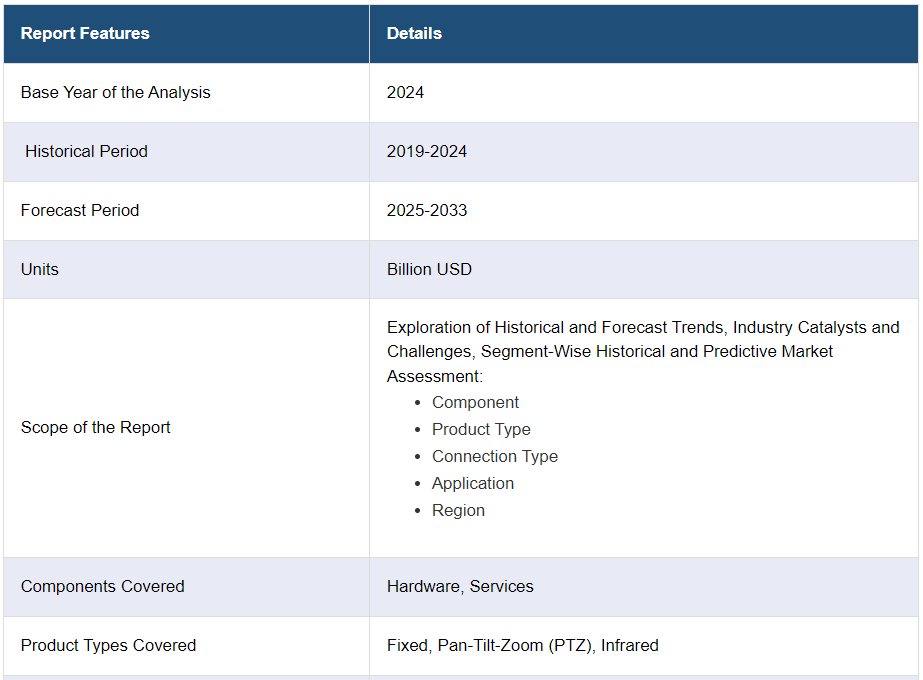Select the Product Type bullet item

481,429
